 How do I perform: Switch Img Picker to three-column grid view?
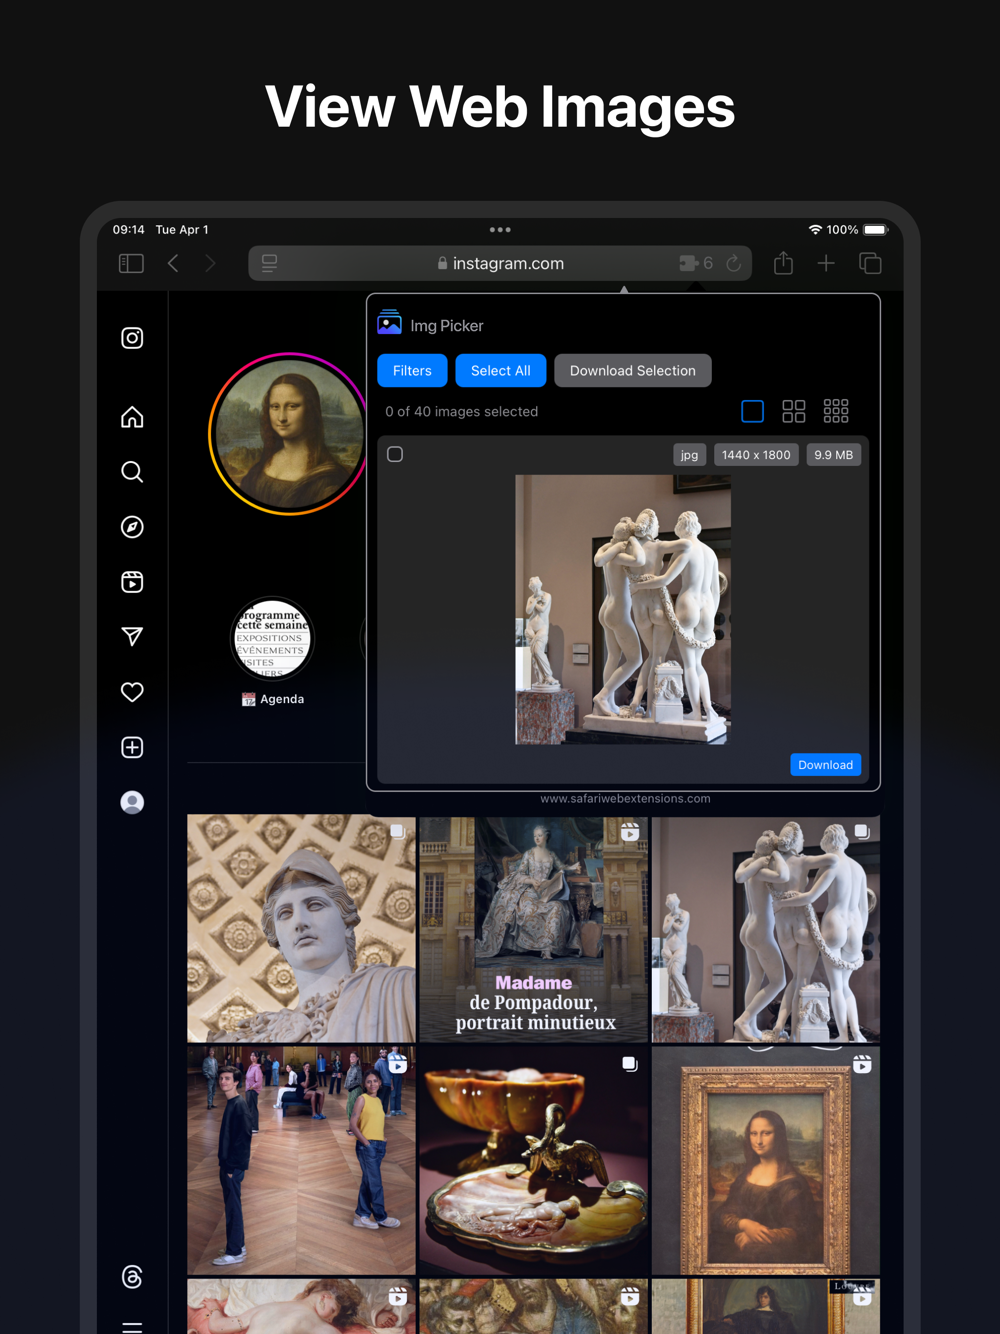[836, 411]
